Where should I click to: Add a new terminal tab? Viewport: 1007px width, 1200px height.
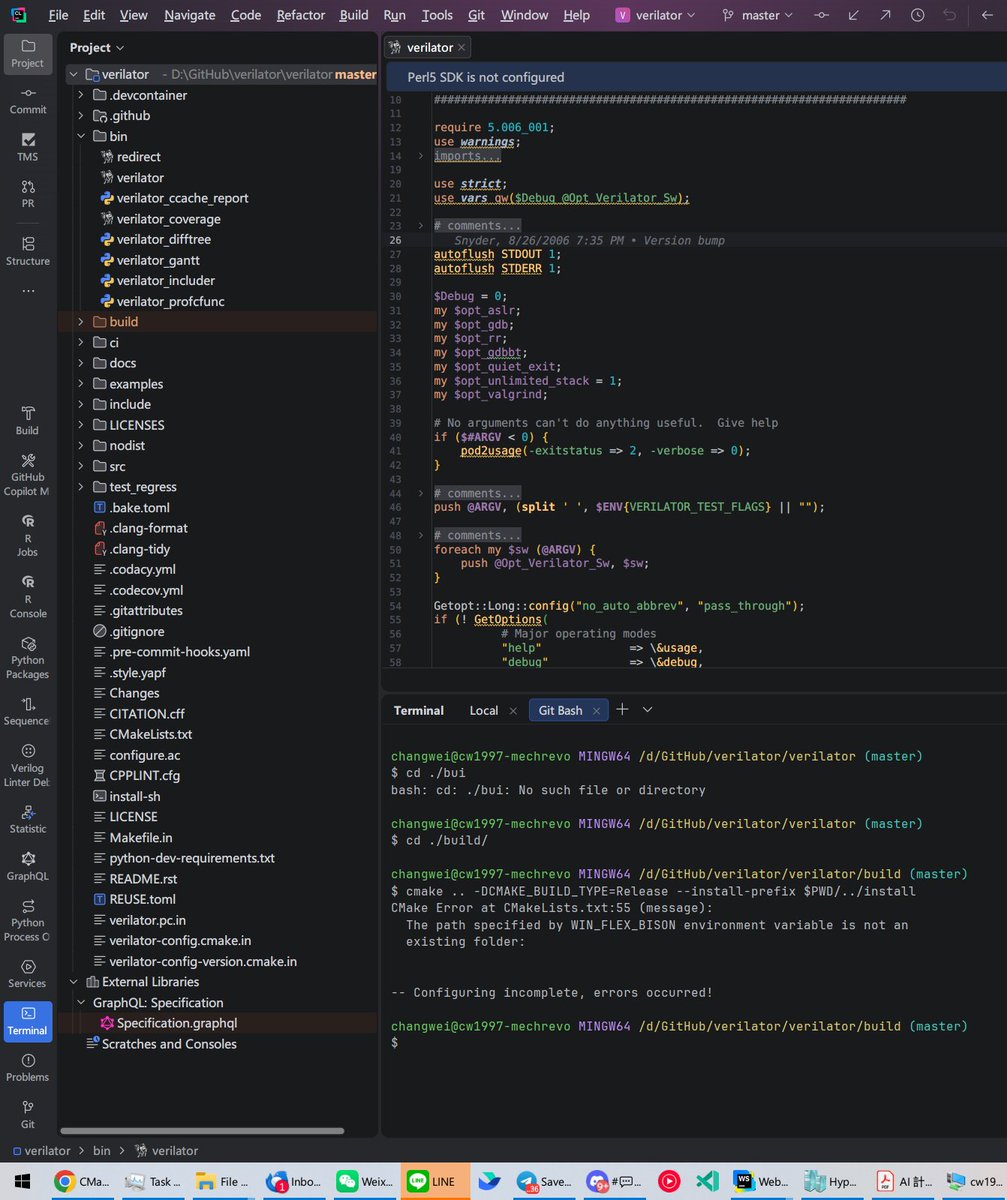click(622, 710)
